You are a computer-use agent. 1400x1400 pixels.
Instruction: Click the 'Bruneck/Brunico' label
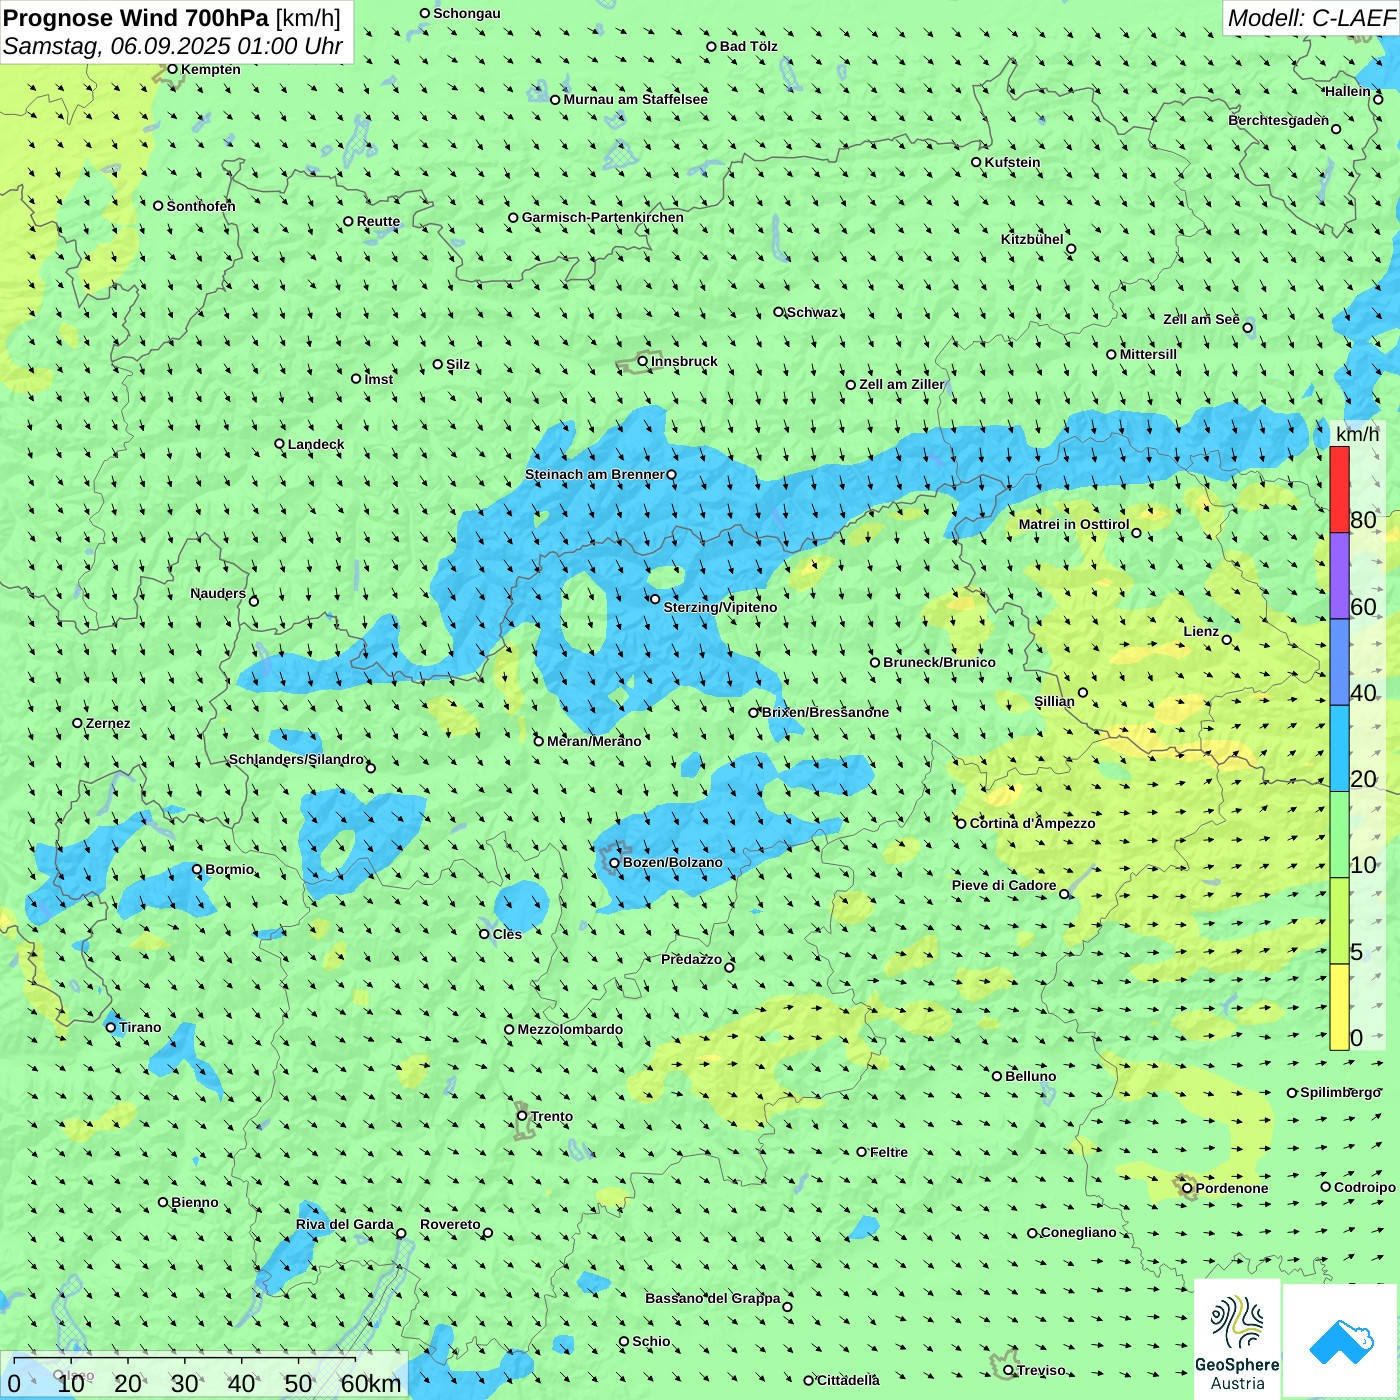pos(939,662)
